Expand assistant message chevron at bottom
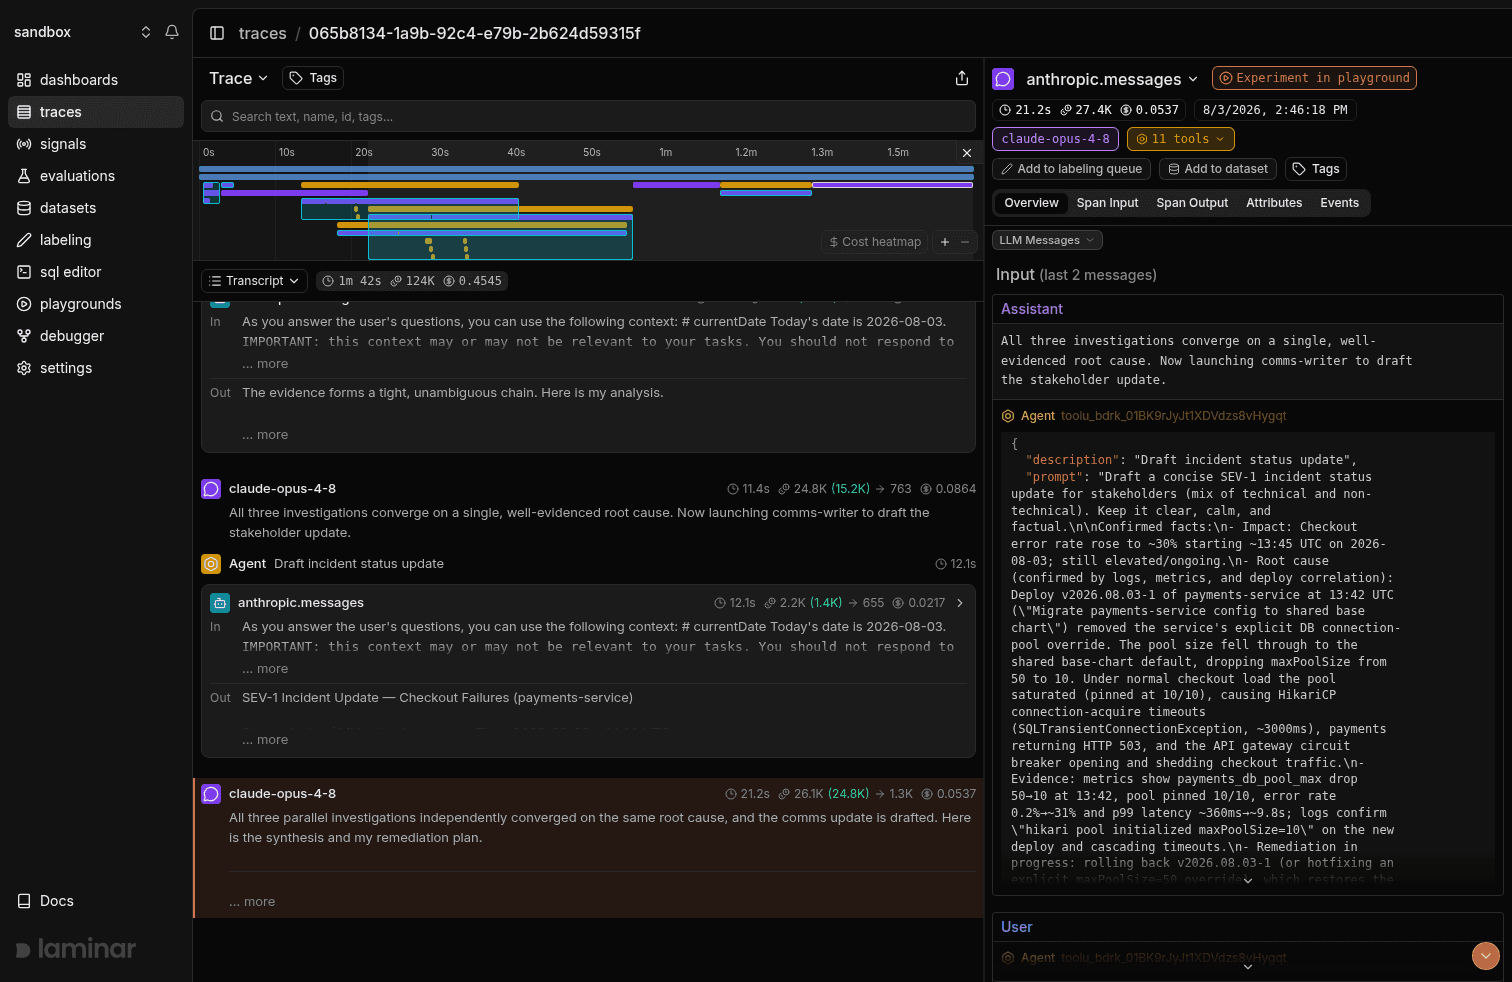Image resolution: width=1512 pixels, height=982 pixels. [x=1248, y=881]
